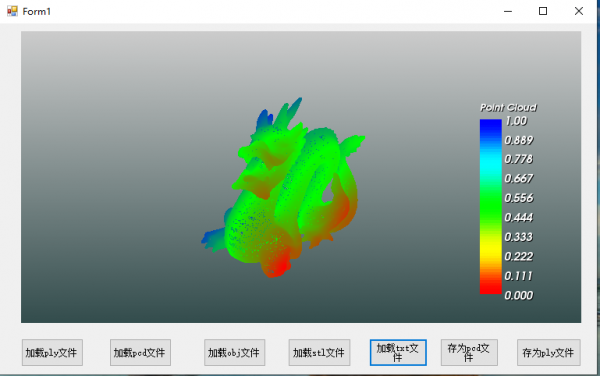Click the 加载ply文件 button

[52, 352]
